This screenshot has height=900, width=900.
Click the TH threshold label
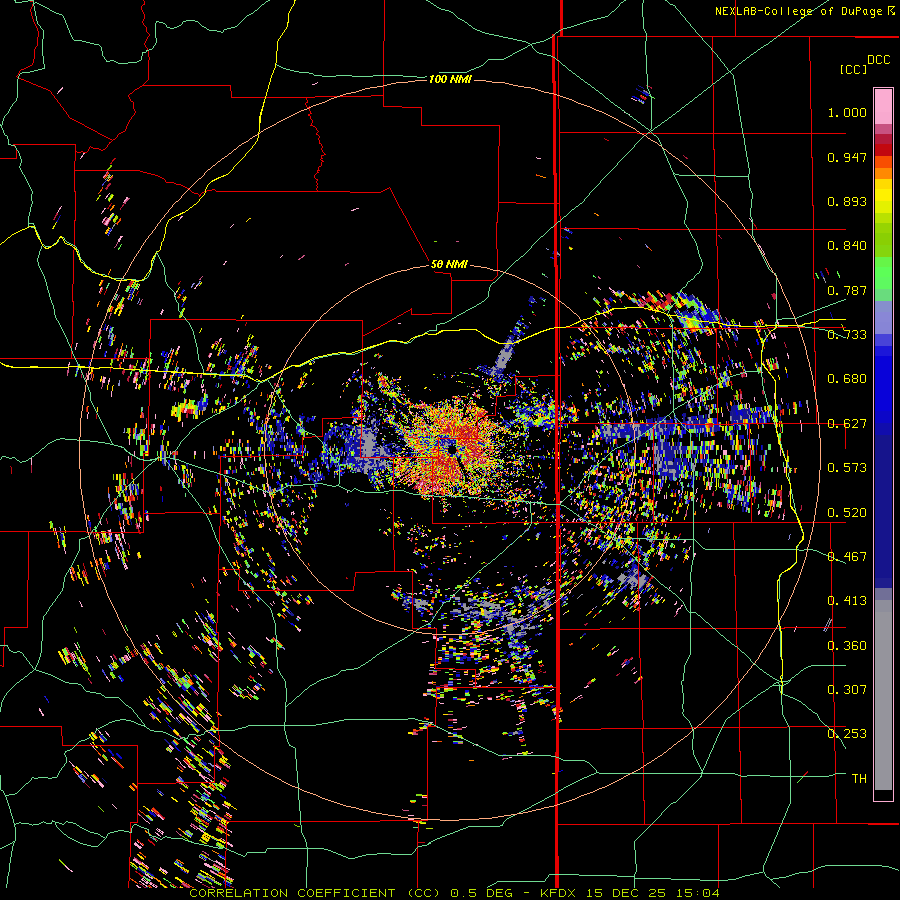pyautogui.click(x=859, y=779)
